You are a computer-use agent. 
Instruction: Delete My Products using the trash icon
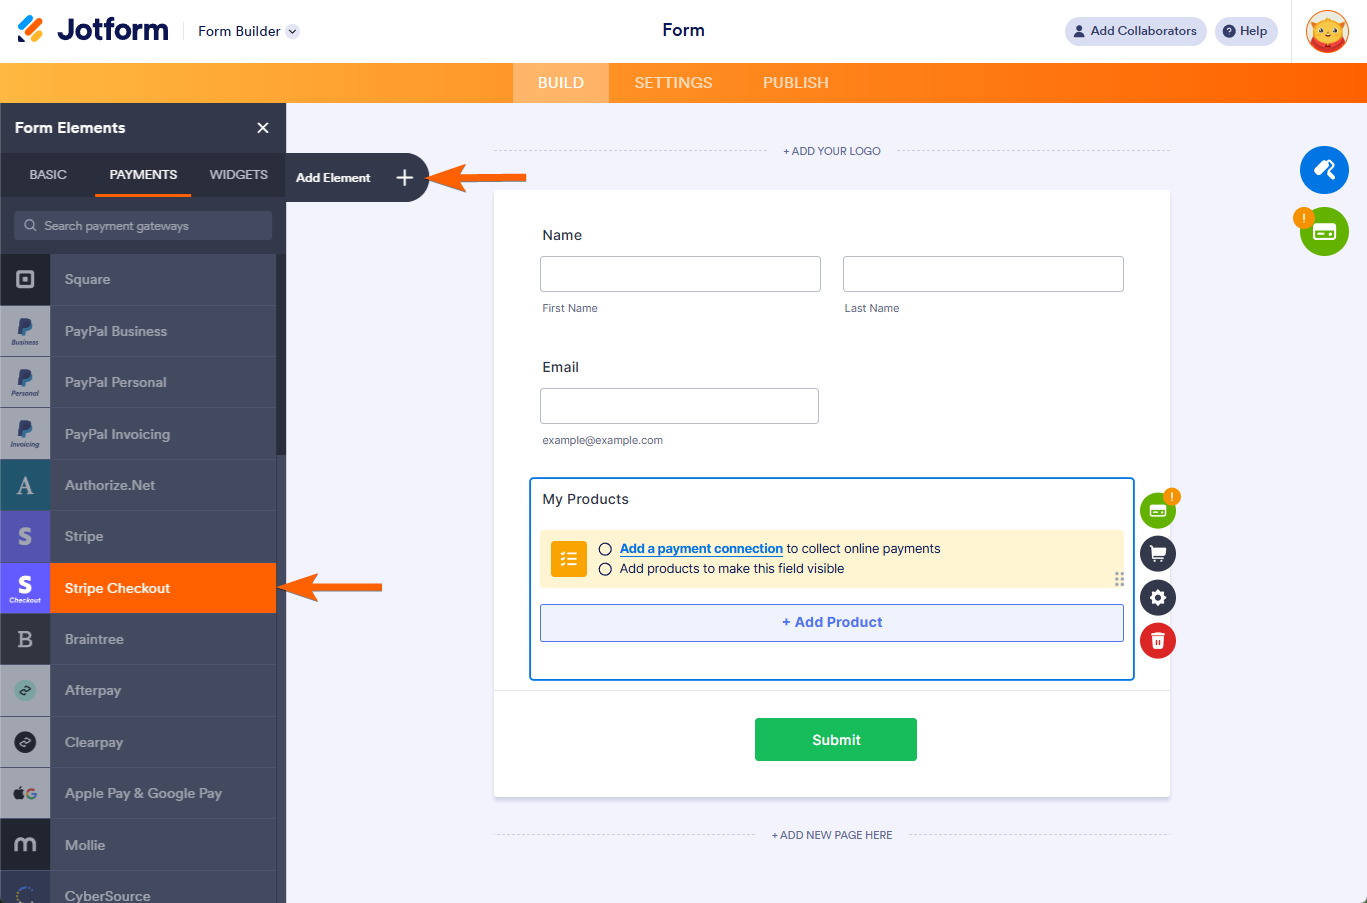pyautogui.click(x=1157, y=641)
